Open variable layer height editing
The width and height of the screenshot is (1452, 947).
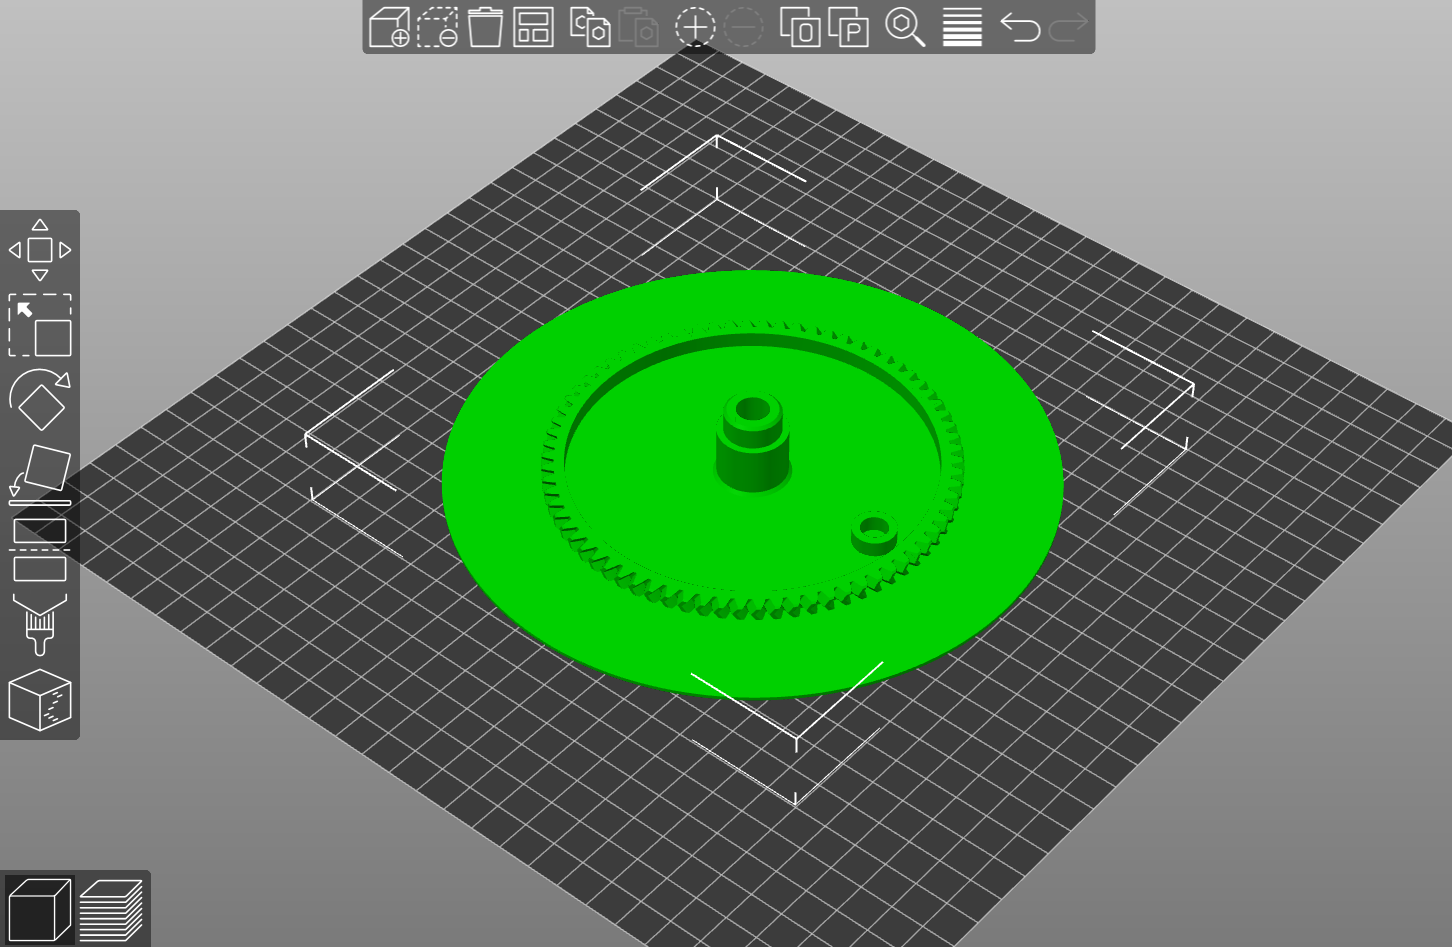point(962,27)
